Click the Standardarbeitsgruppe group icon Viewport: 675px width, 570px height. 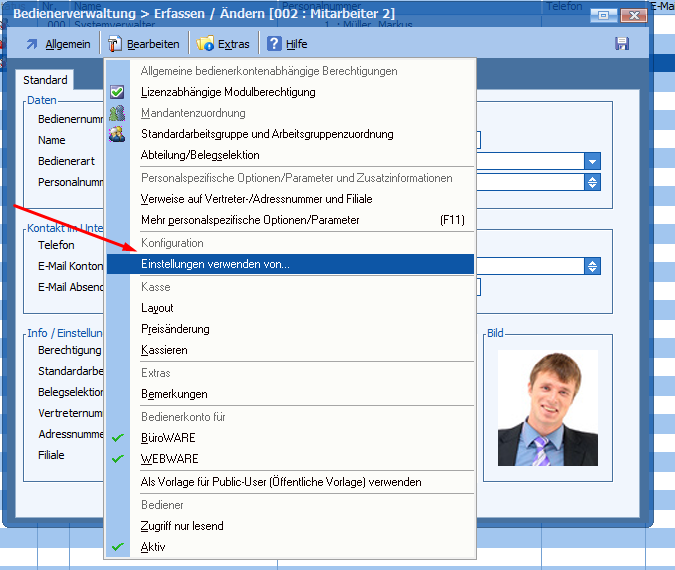(x=117, y=134)
